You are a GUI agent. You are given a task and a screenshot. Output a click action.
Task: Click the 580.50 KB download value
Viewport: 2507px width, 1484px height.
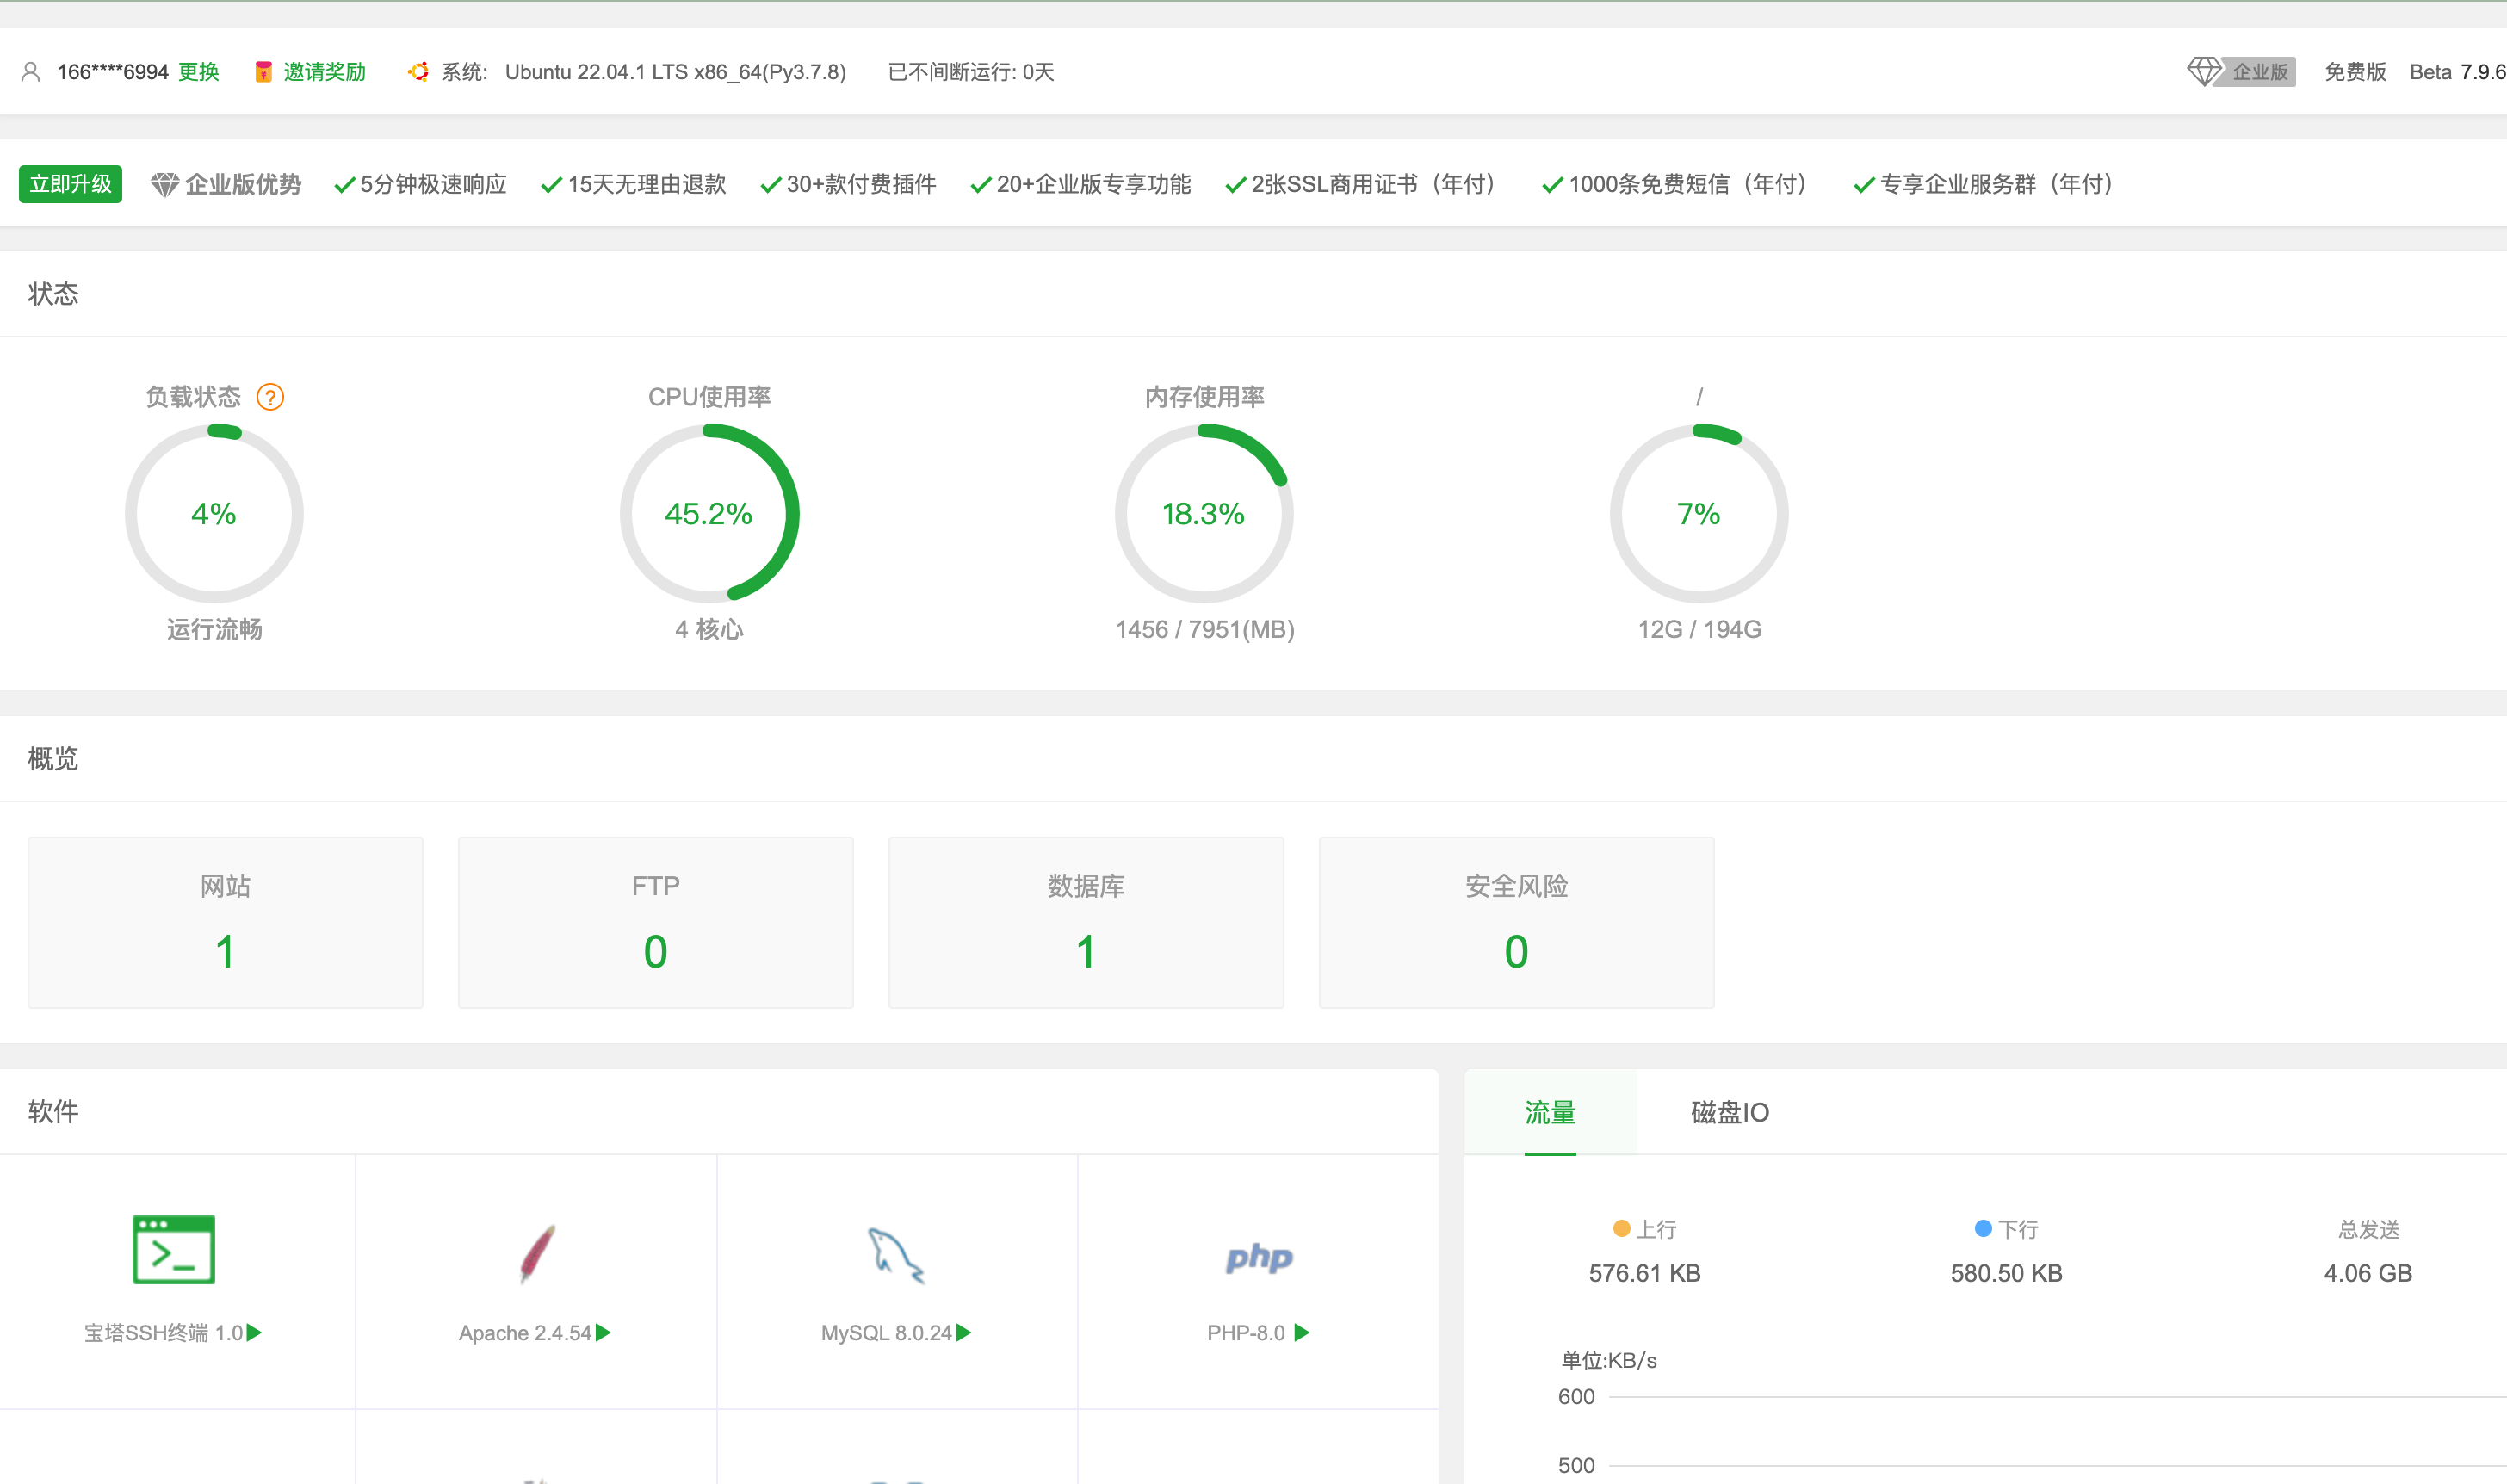click(2006, 1273)
